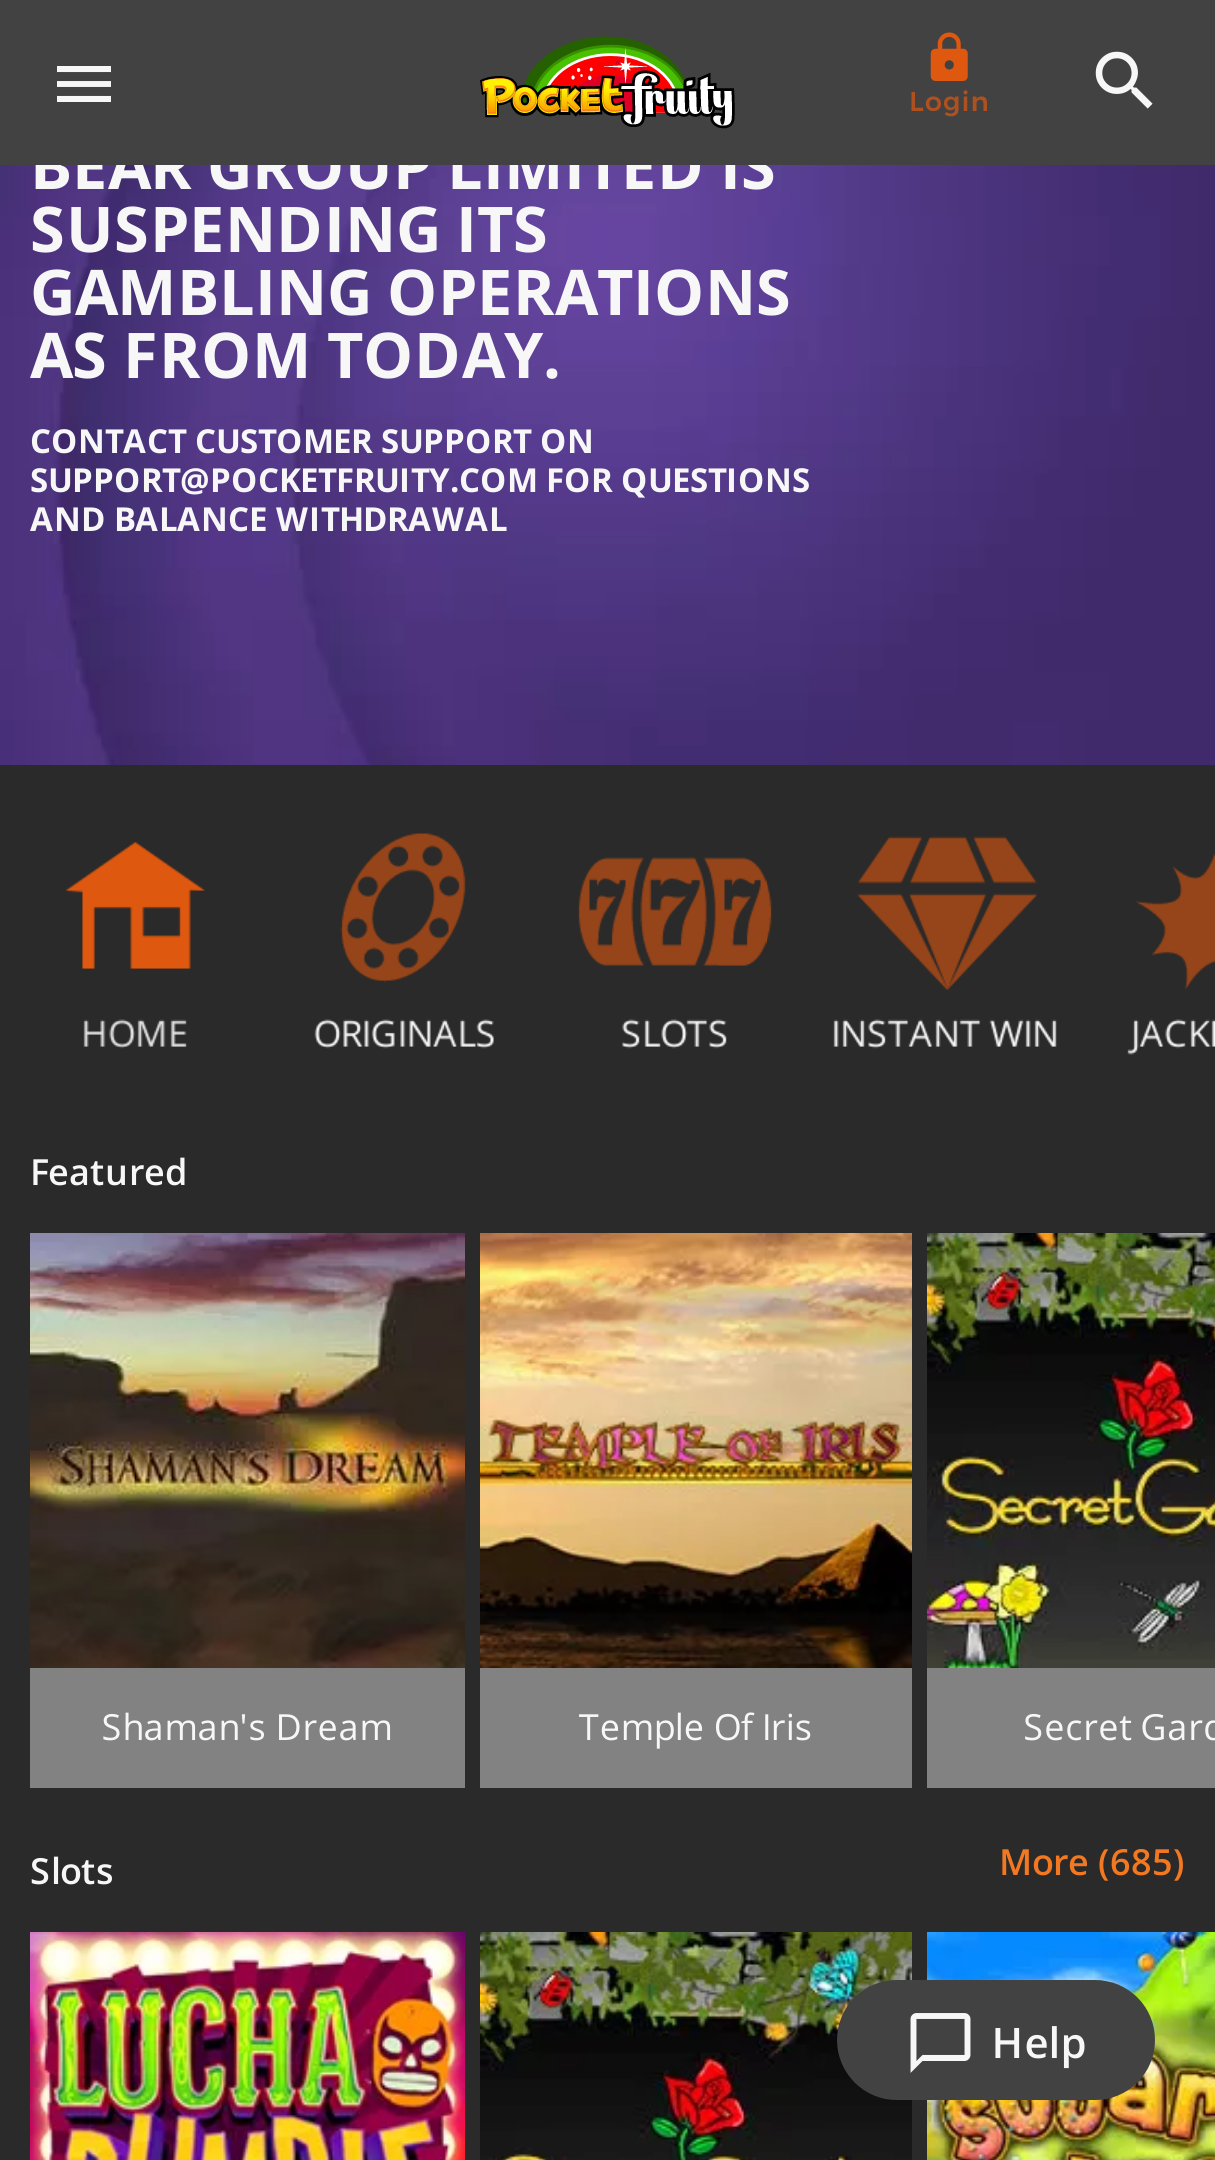Tap the Shaman's Dream title label
Image resolution: width=1215 pixels, height=2160 pixels.
(247, 1727)
